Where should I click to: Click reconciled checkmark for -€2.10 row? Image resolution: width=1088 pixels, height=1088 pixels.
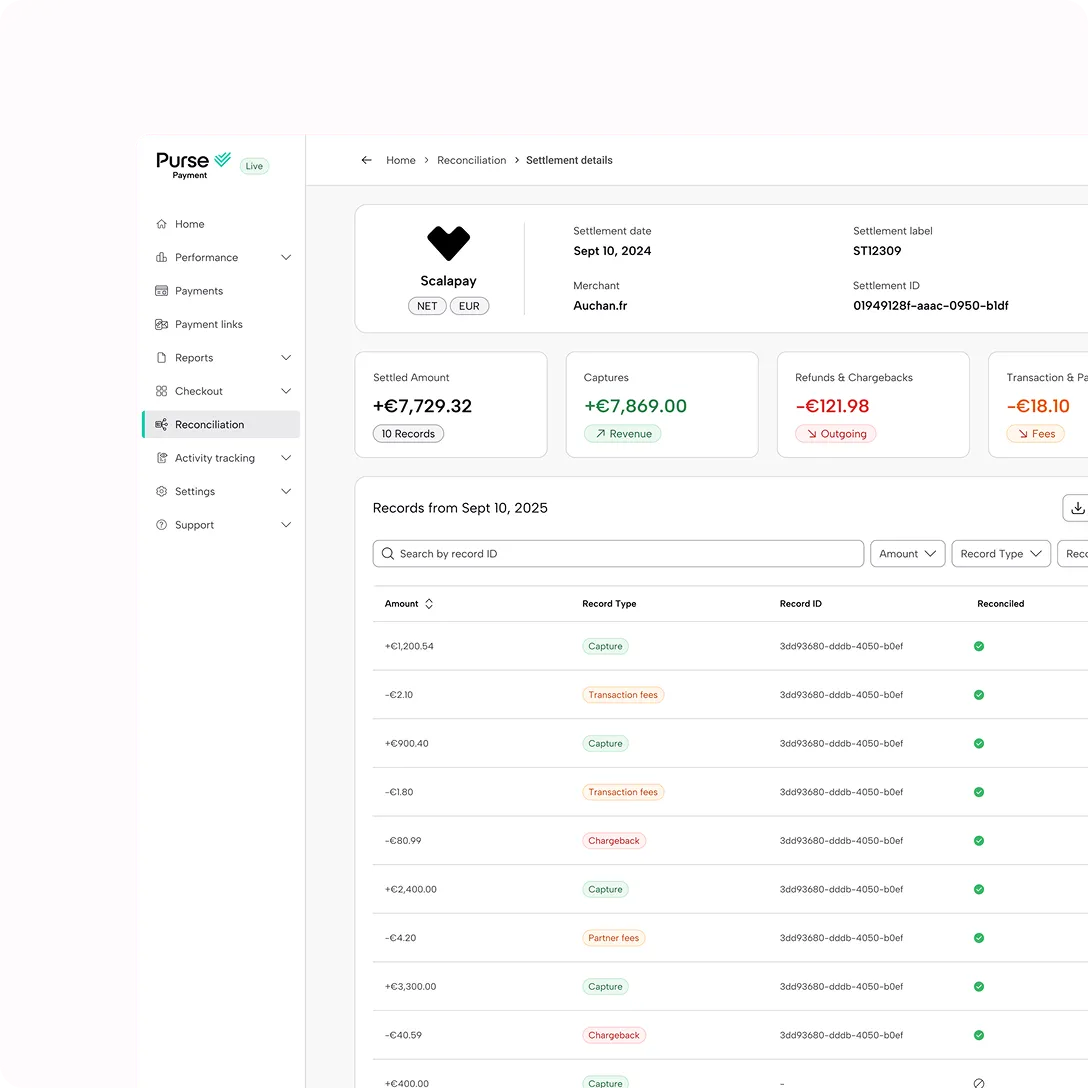[x=978, y=695]
